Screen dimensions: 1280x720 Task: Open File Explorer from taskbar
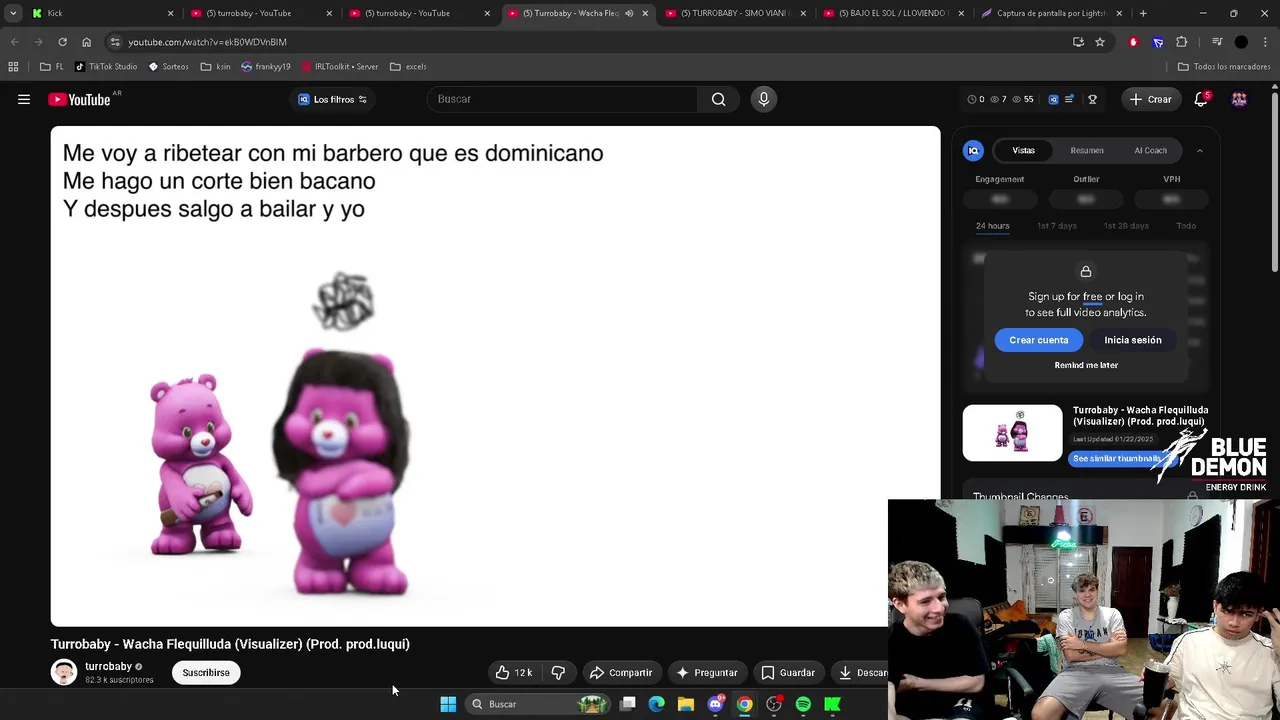coord(686,704)
